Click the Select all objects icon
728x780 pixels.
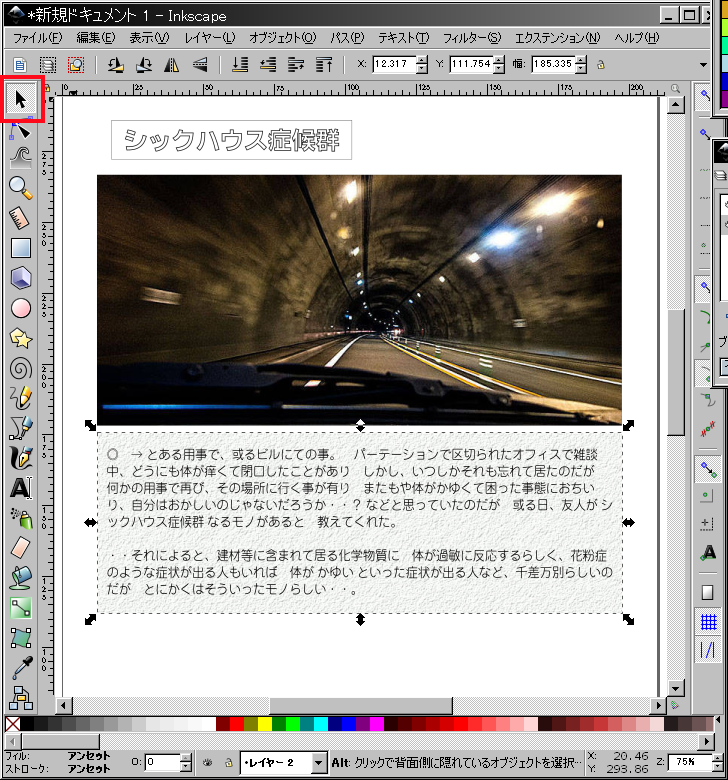point(20,65)
